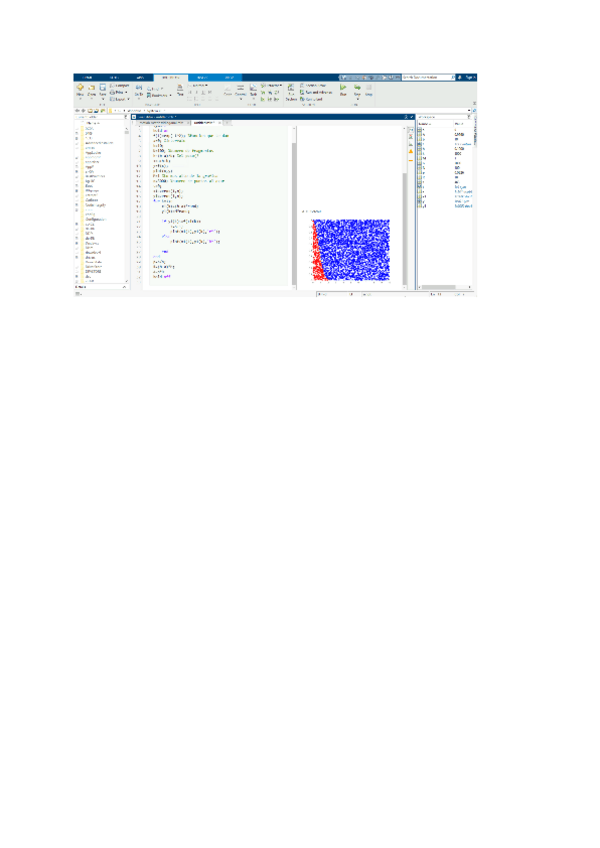This screenshot has width=600, height=848.
Task: Sort the Workspace by the Name column
Action: tap(435, 124)
